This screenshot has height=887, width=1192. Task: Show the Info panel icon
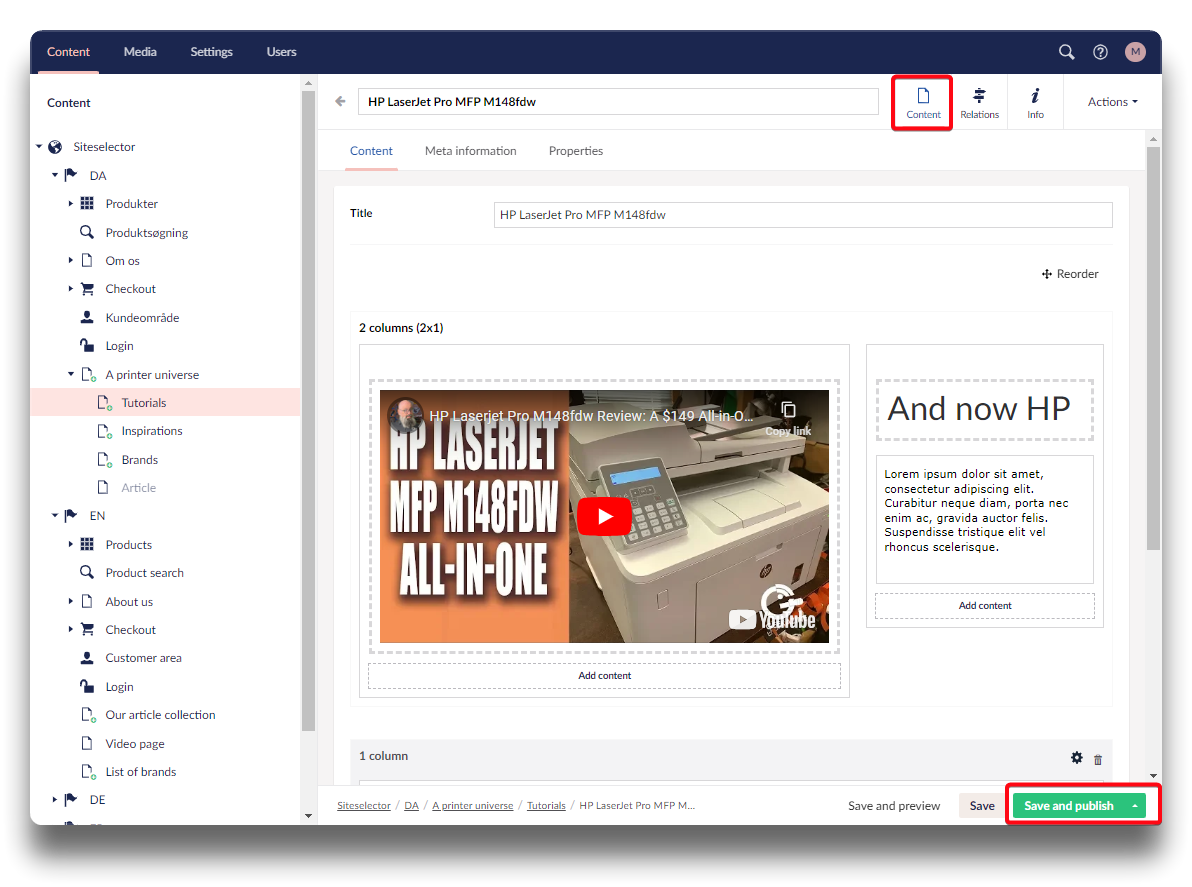pyautogui.click(x=1035, y=95)
